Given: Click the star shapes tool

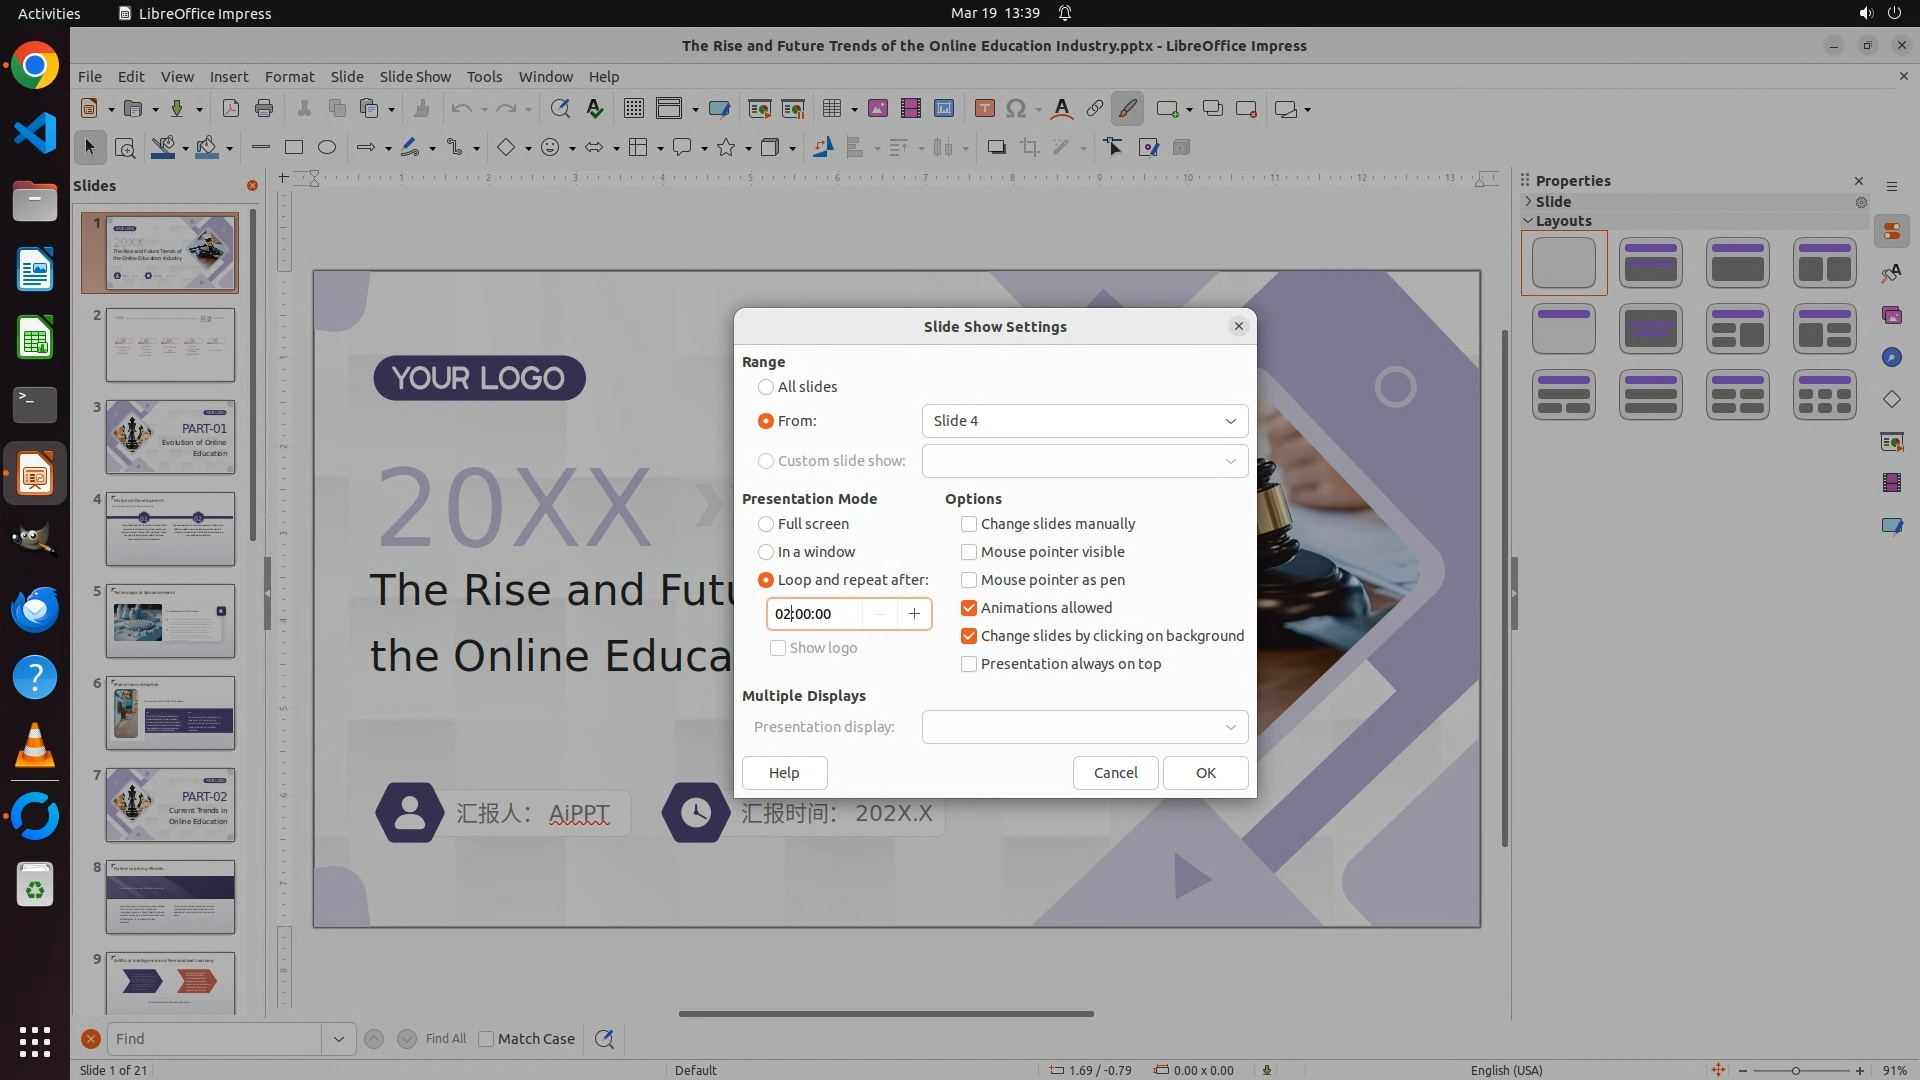Looking at the screenshot, I should tap(727, 148).
